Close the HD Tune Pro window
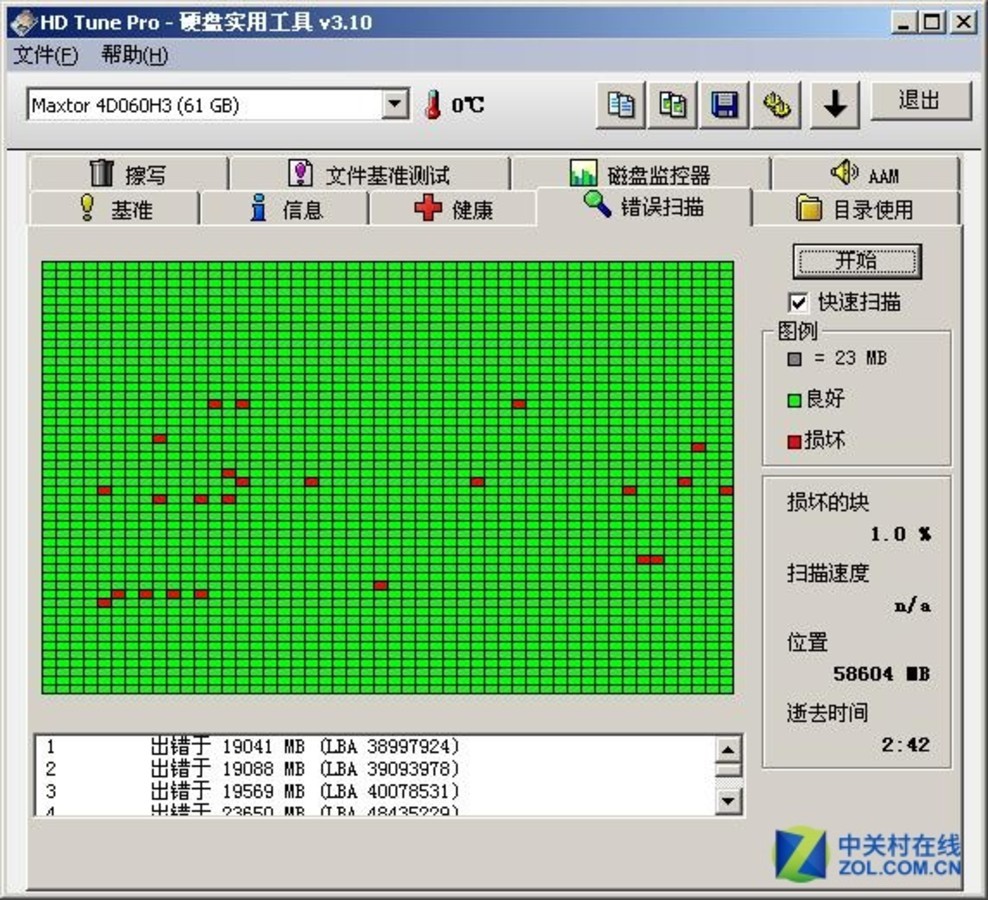The image size is (988, 900). click(x=964, y=23)
